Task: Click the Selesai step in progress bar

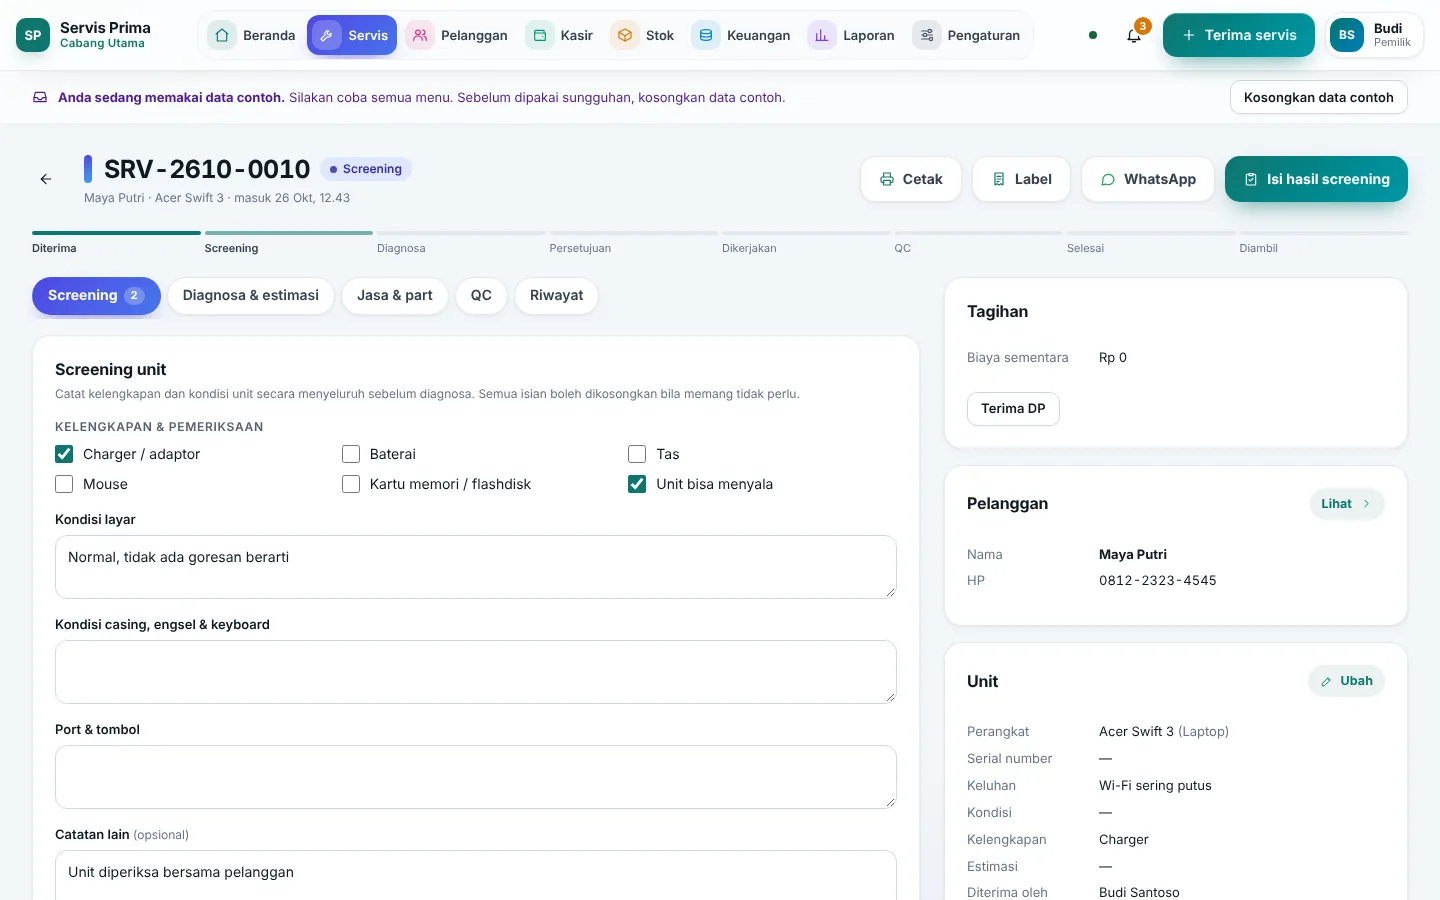Action: 1151,243
